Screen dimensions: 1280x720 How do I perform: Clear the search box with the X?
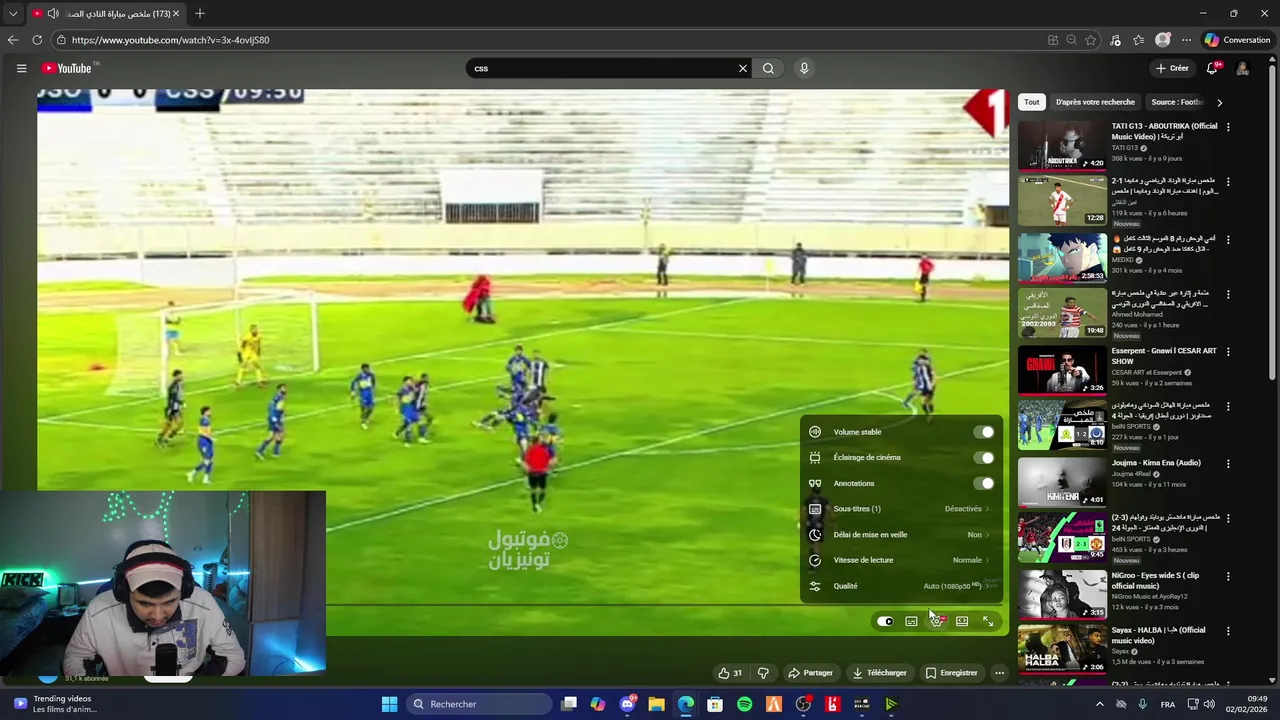point(743,68)
